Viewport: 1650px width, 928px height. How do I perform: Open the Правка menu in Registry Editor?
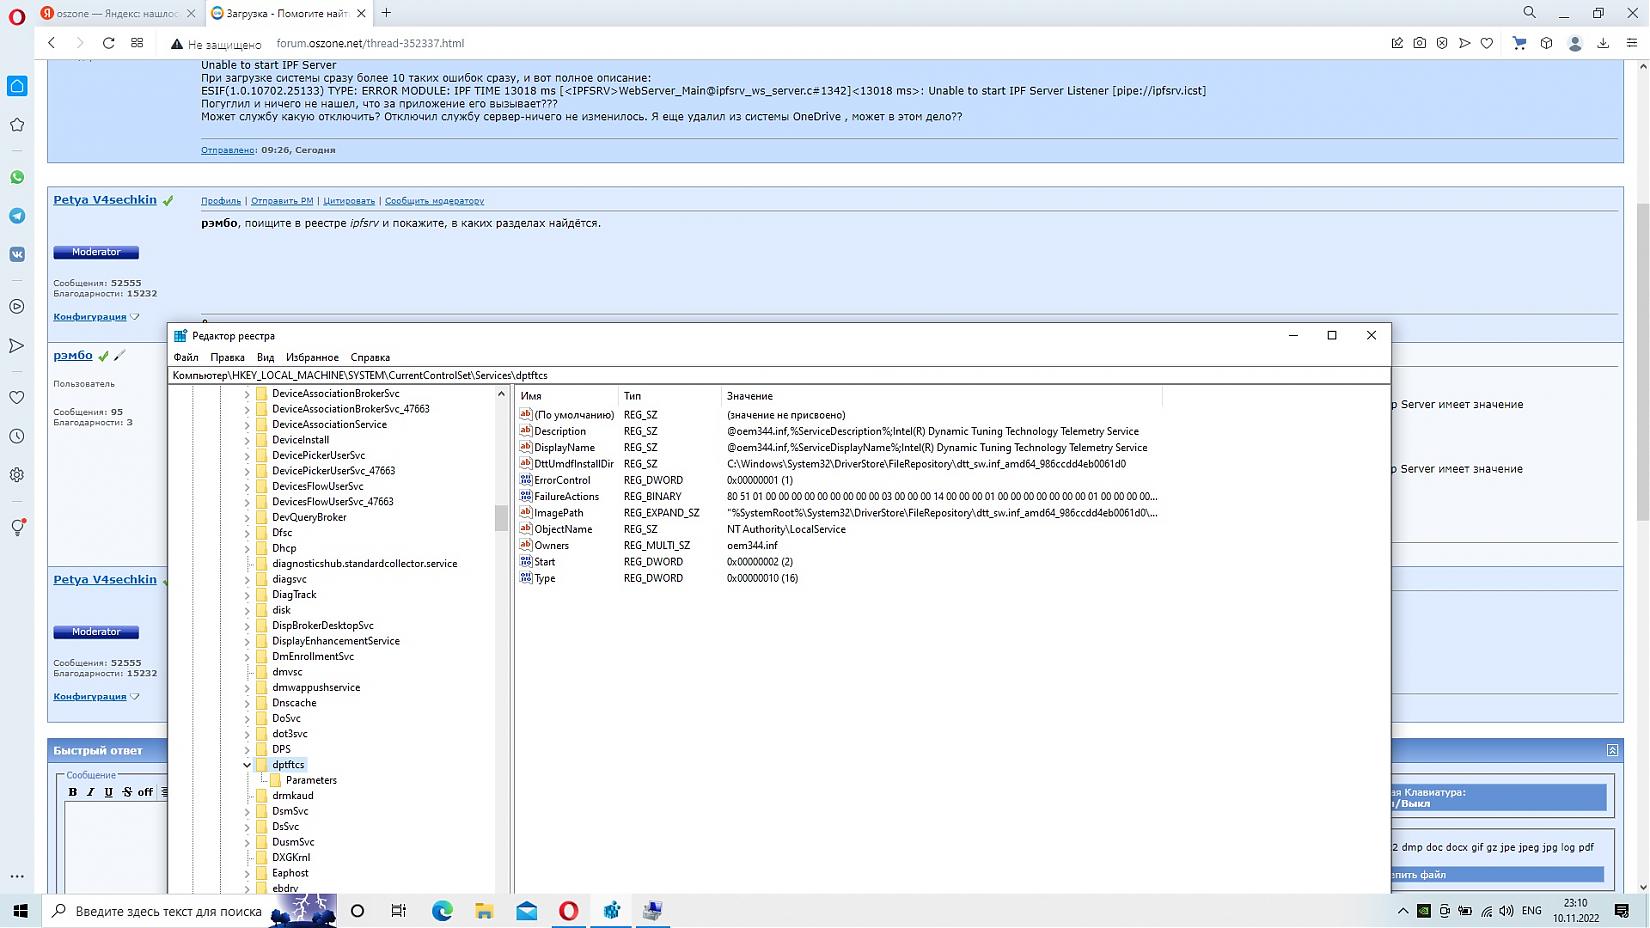click(x=227, y=357)
